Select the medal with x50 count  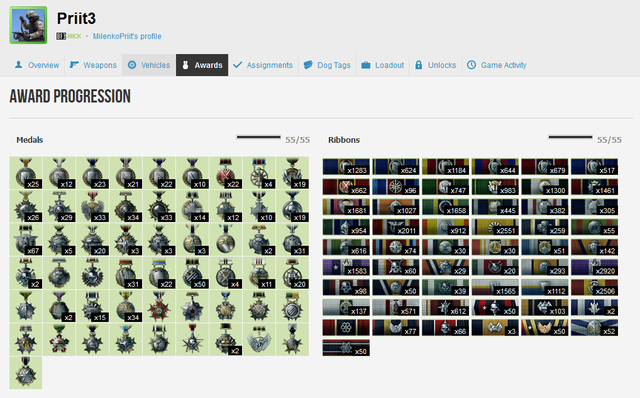tap(192, 273)
